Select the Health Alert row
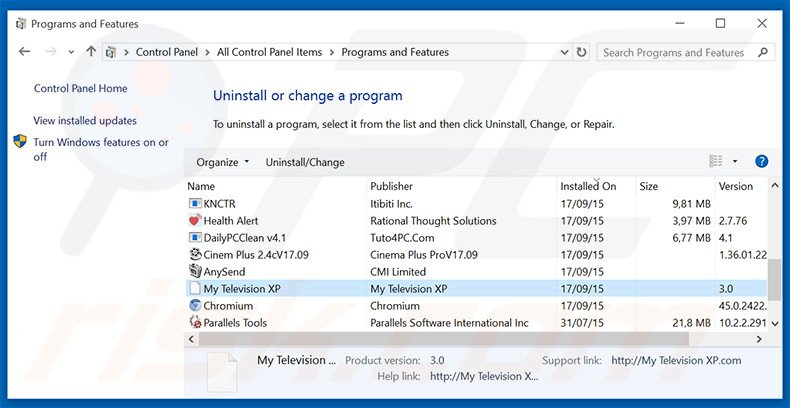The width and height of the screenshot is (790, 408). click(476, 221)
